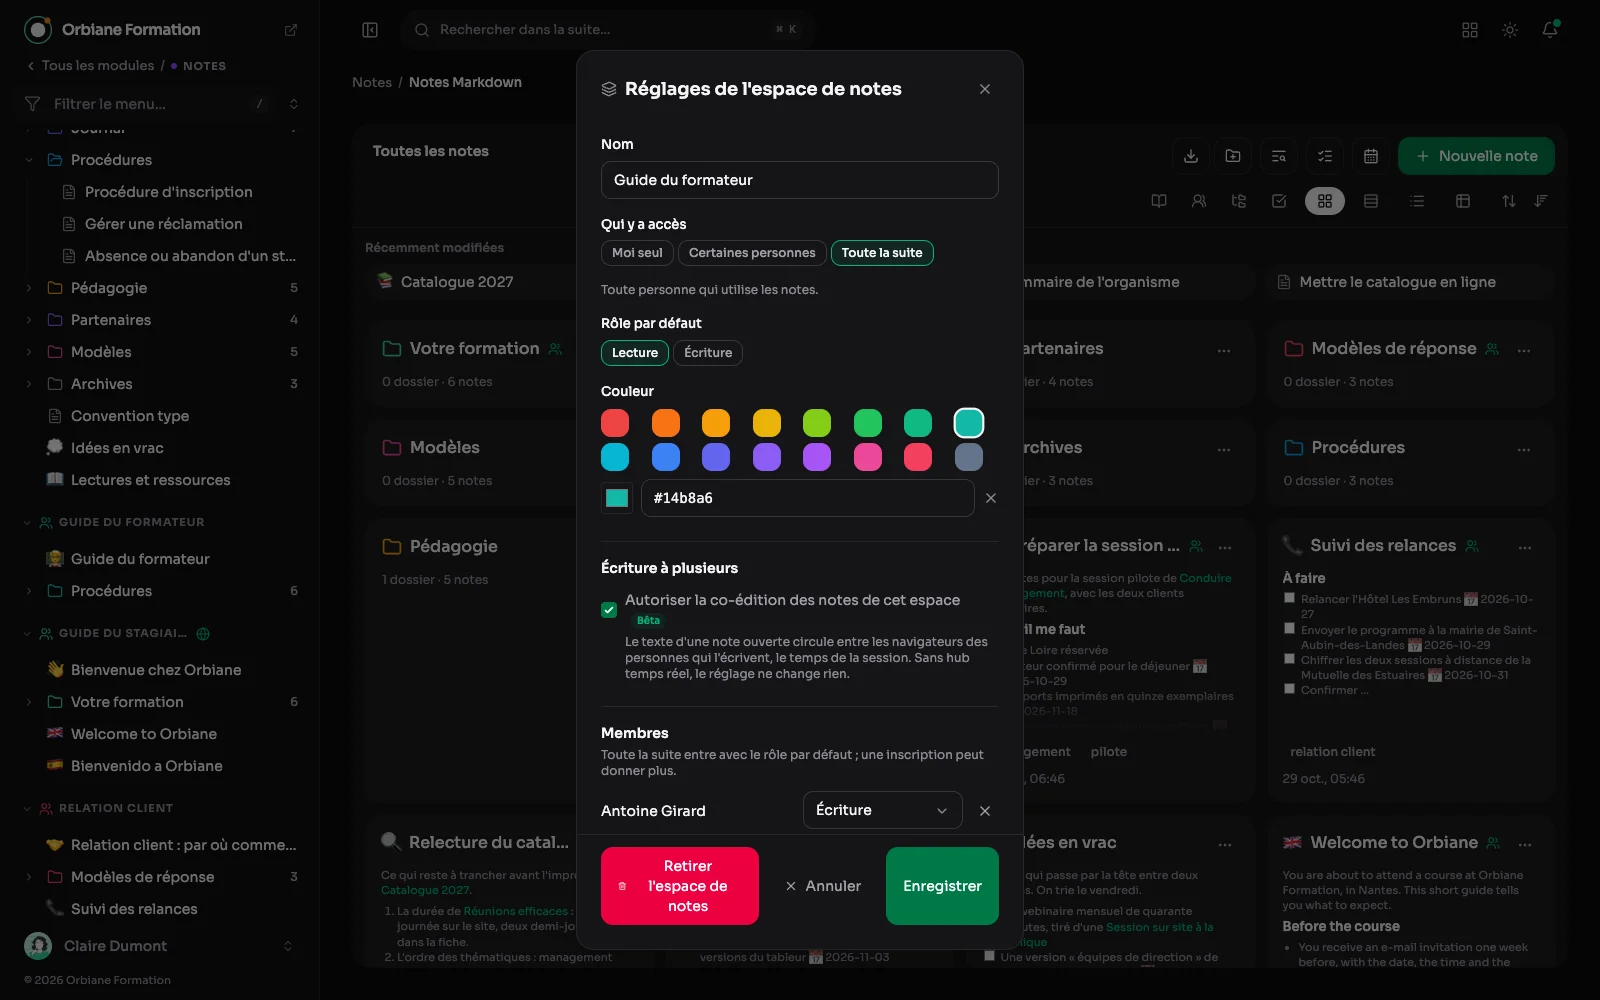Expand the Partenaires folder in sidebar
1600x1000 pixels.
click(x=29, y=320)
